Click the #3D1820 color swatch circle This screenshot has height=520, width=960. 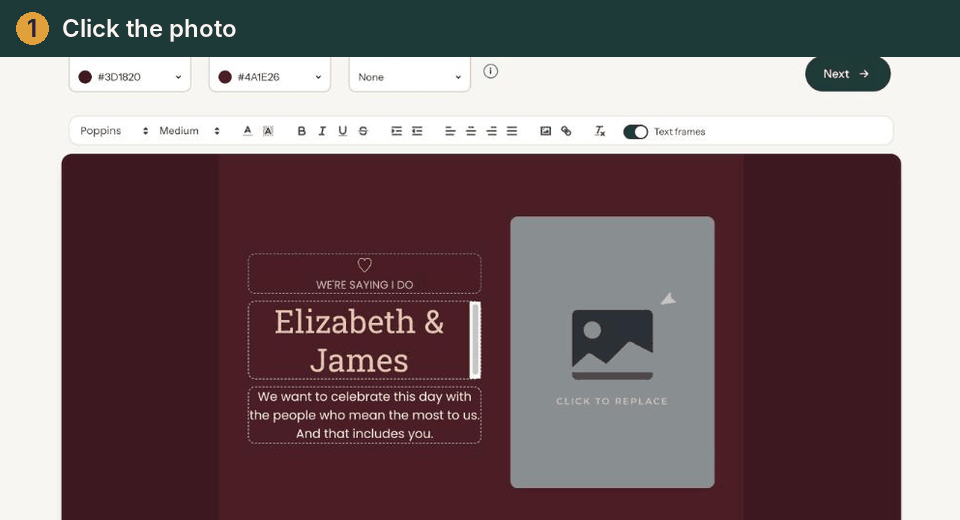point(85,77)
